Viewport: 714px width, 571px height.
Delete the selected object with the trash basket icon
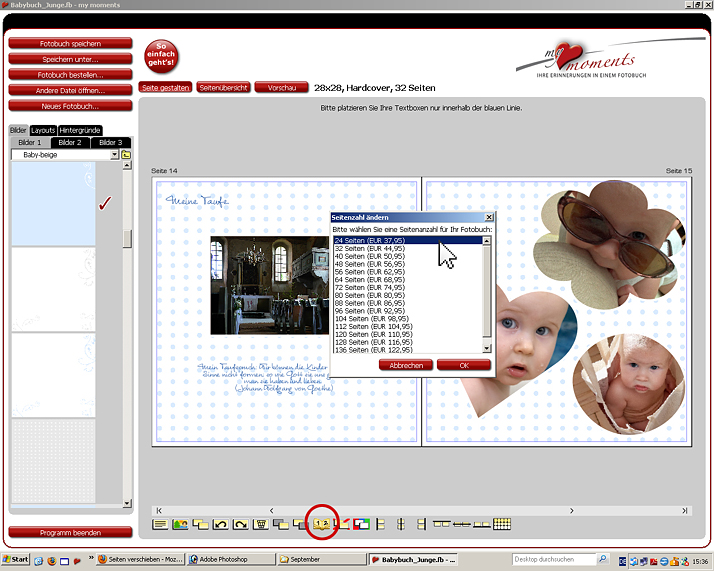(260, 525)
